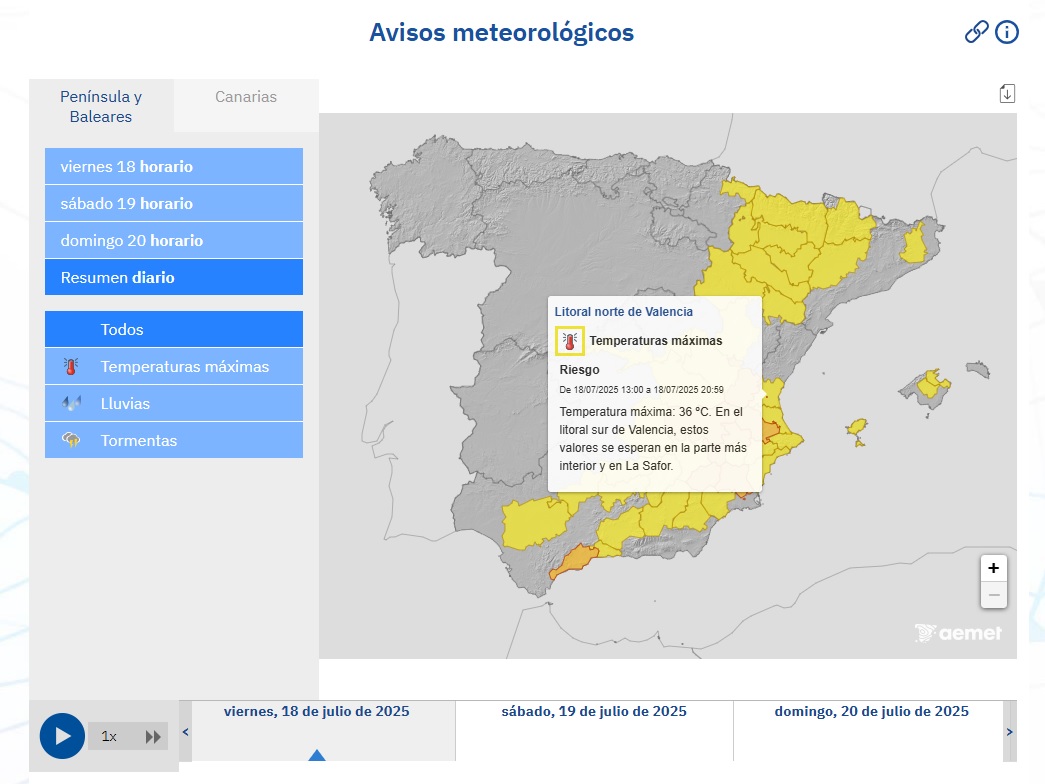Click the map download icon
This screenshot has height=784, width=1045.
[1007, 92]
